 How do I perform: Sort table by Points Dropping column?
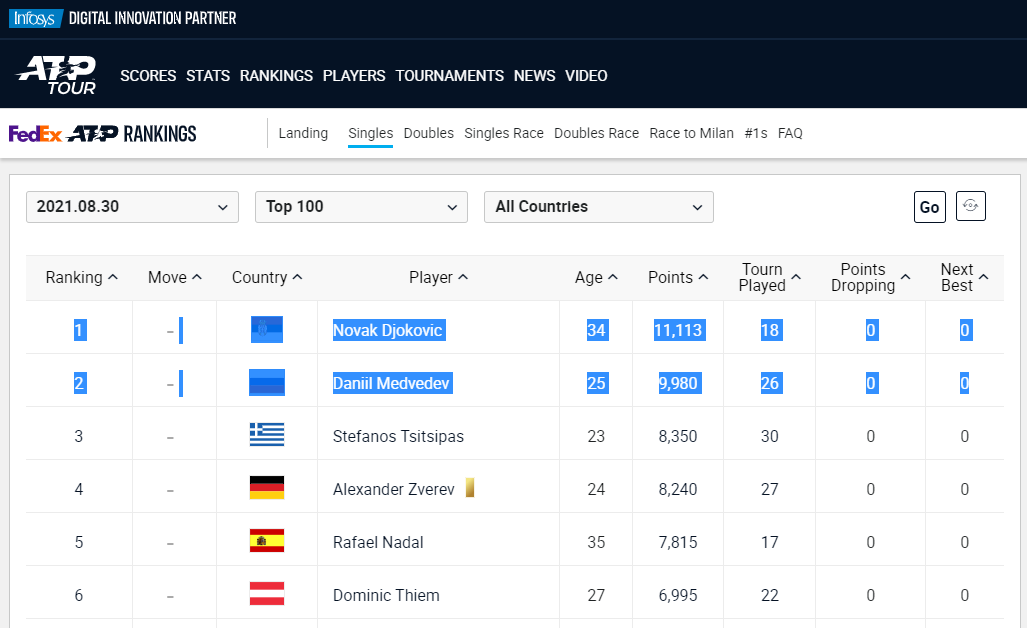870,278
